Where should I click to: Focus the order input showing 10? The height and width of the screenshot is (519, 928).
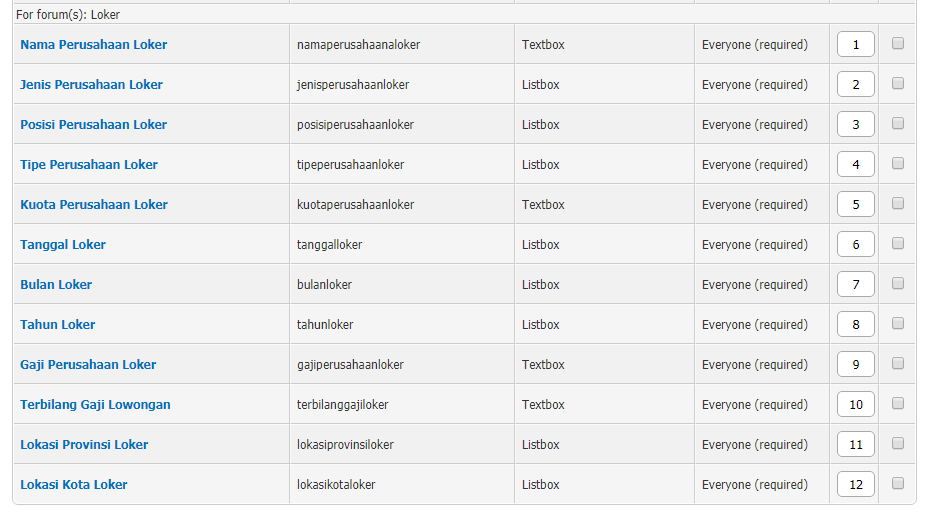coord(856,405)
